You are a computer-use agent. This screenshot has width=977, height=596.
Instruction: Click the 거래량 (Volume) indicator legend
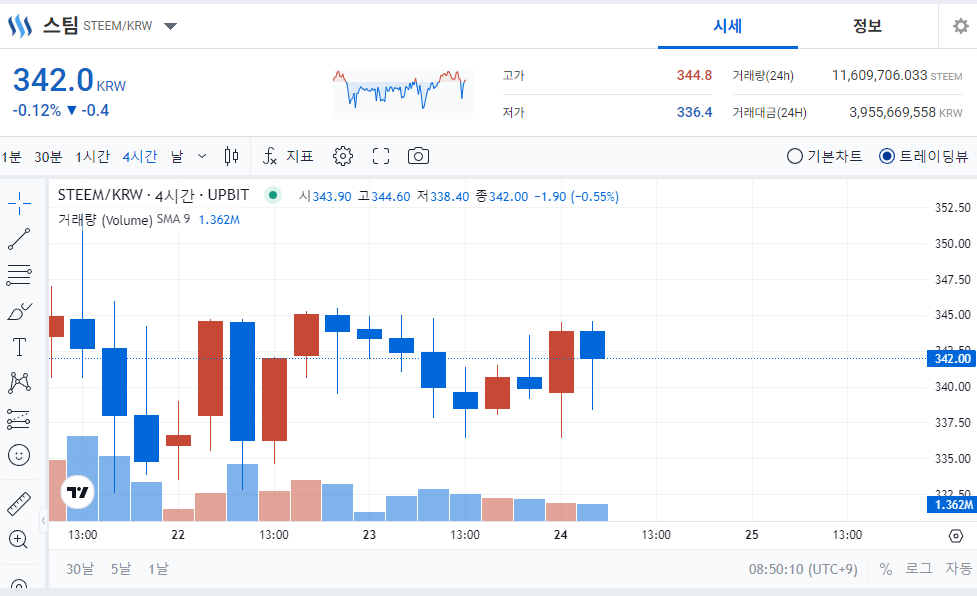(x=105, y=220)
